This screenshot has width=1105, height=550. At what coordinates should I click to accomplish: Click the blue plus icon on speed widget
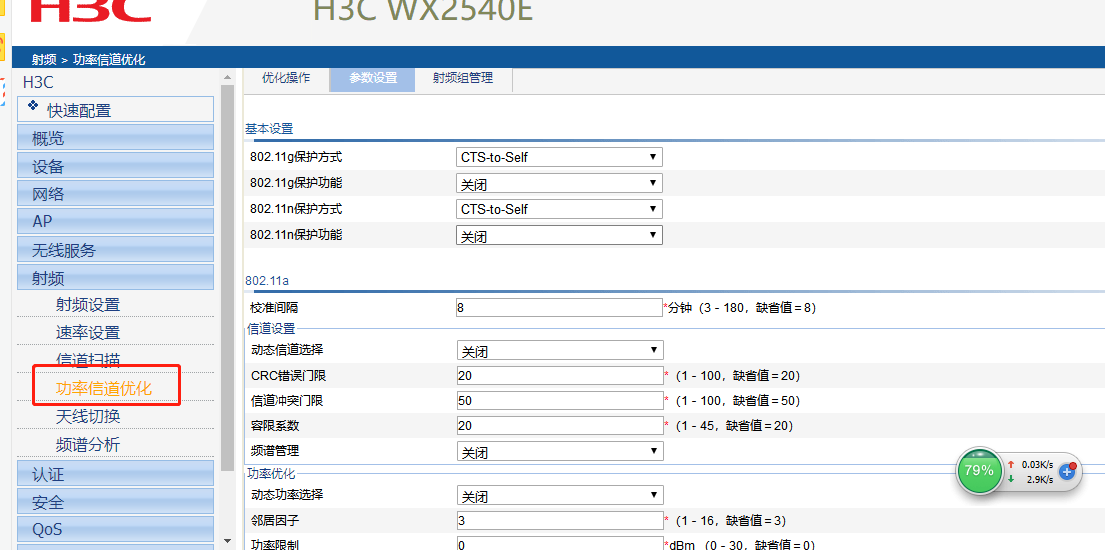tap(1066, 472)
